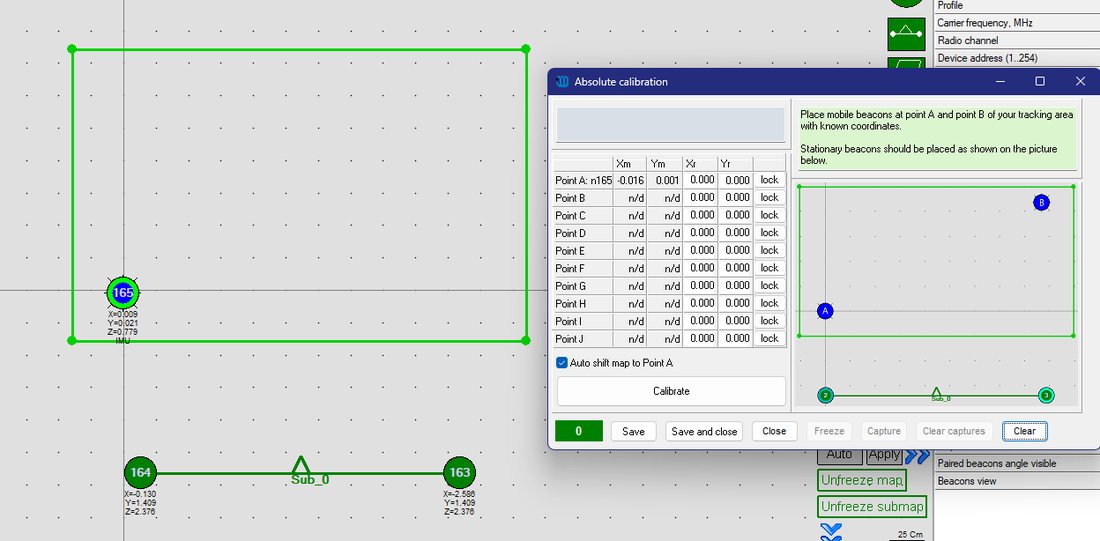This screenshot has width=1100, height=541.
Task: Click lock for Point H row
Action: [x=770, y=302]
